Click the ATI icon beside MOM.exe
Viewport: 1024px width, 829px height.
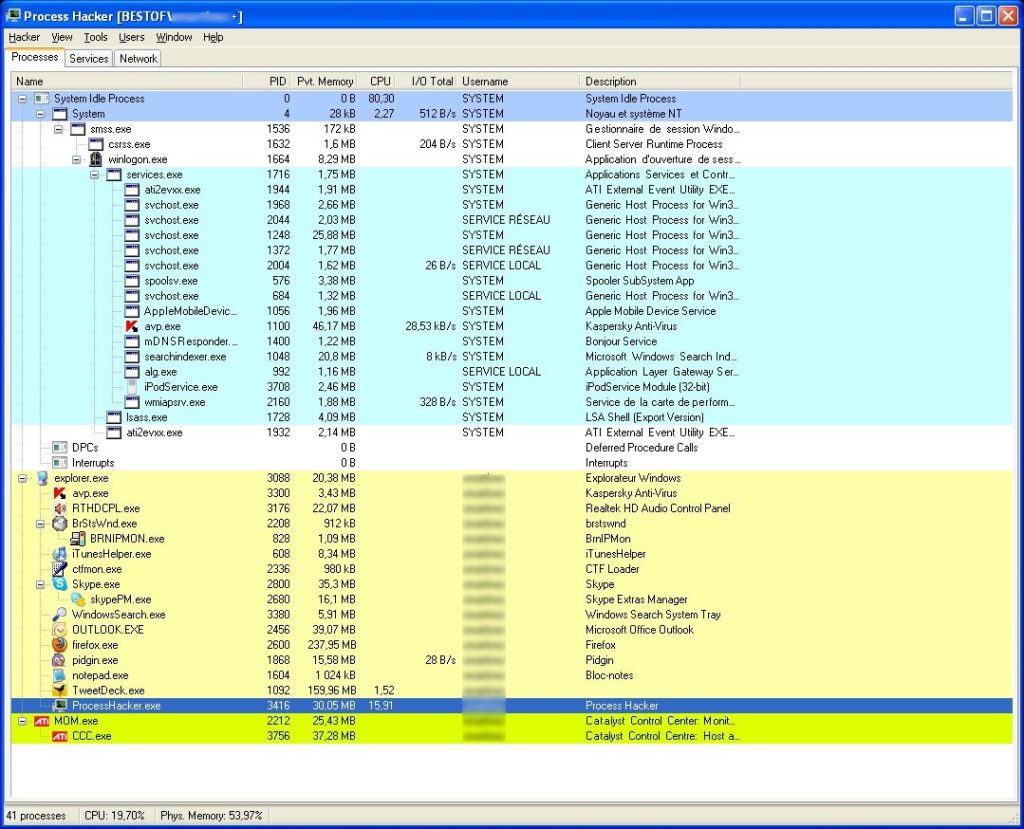point(42,721)
